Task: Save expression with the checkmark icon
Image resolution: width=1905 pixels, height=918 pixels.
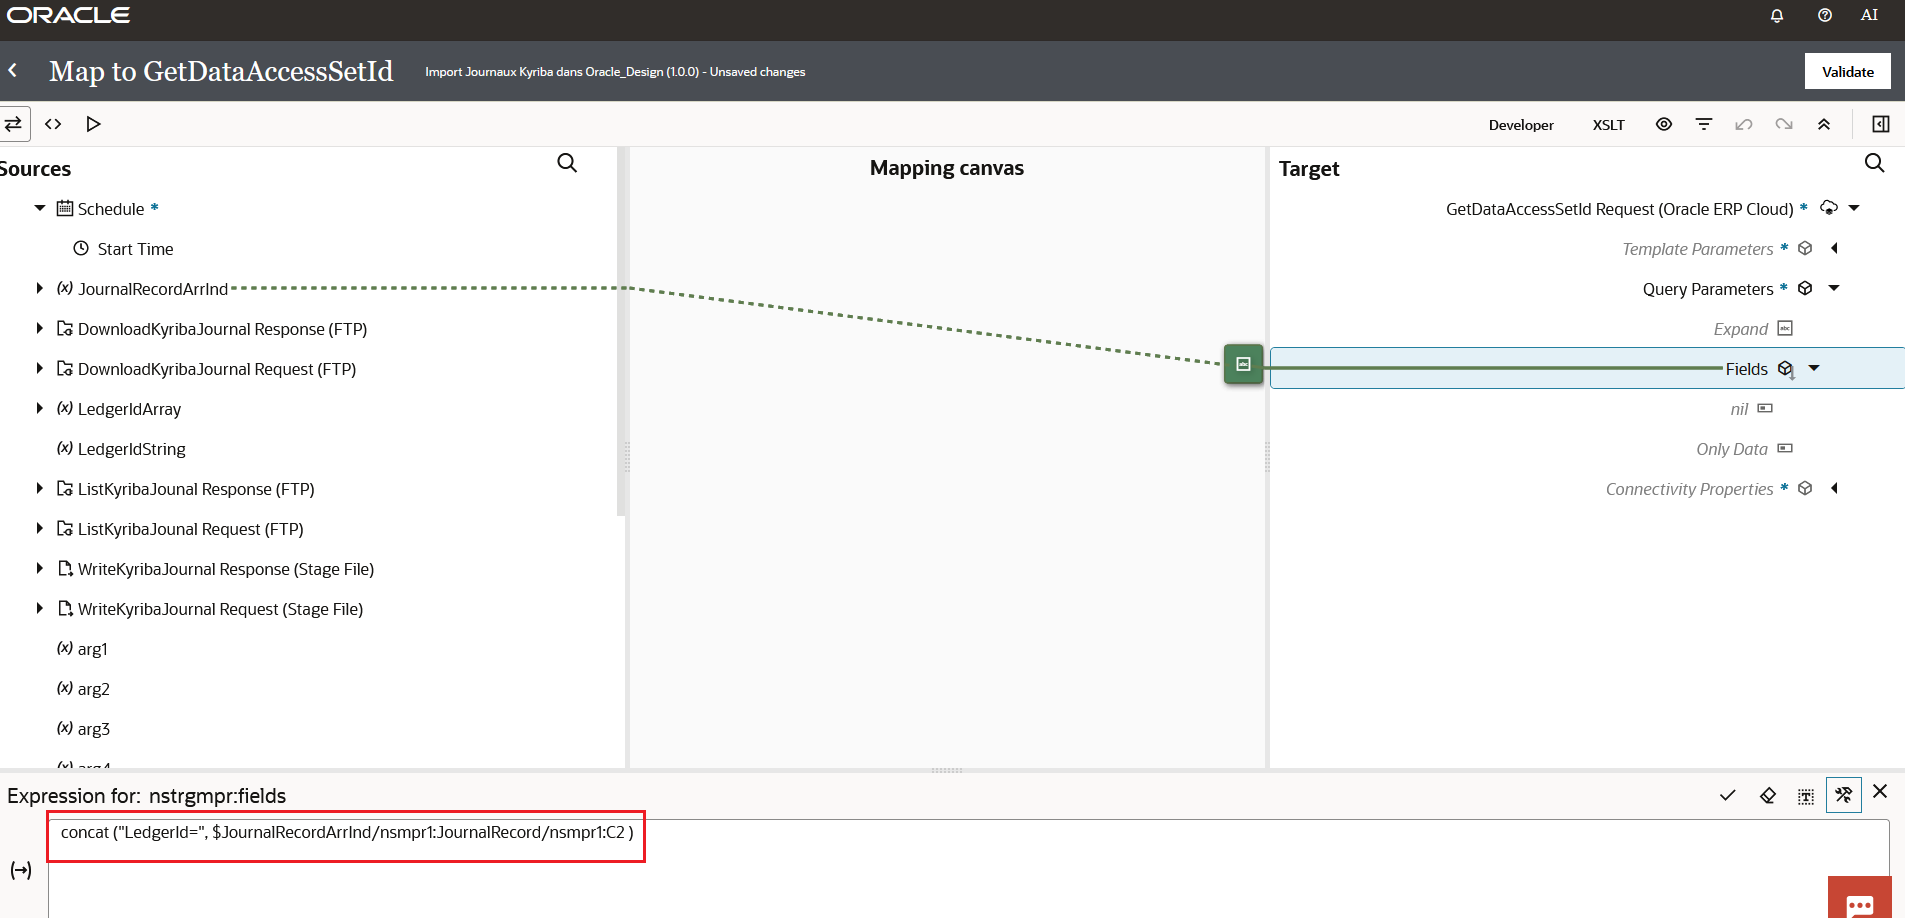Action: pyautogui.click(x=1727, y=796)
